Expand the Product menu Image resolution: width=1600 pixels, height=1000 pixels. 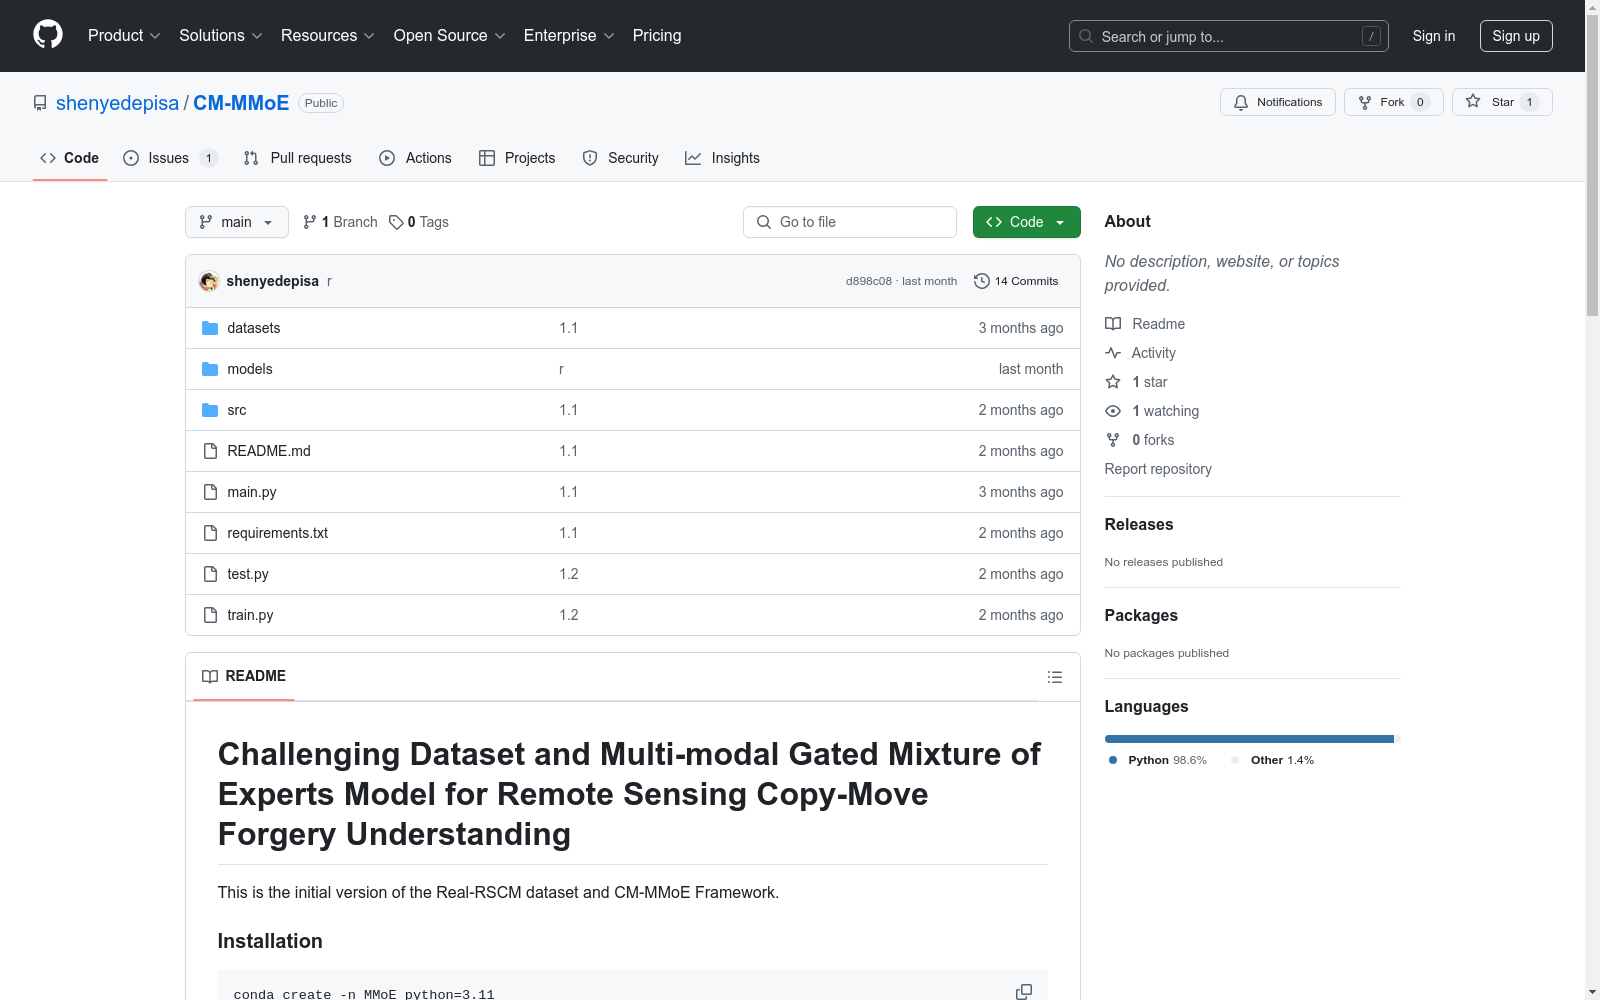click(x=124, y=36)
